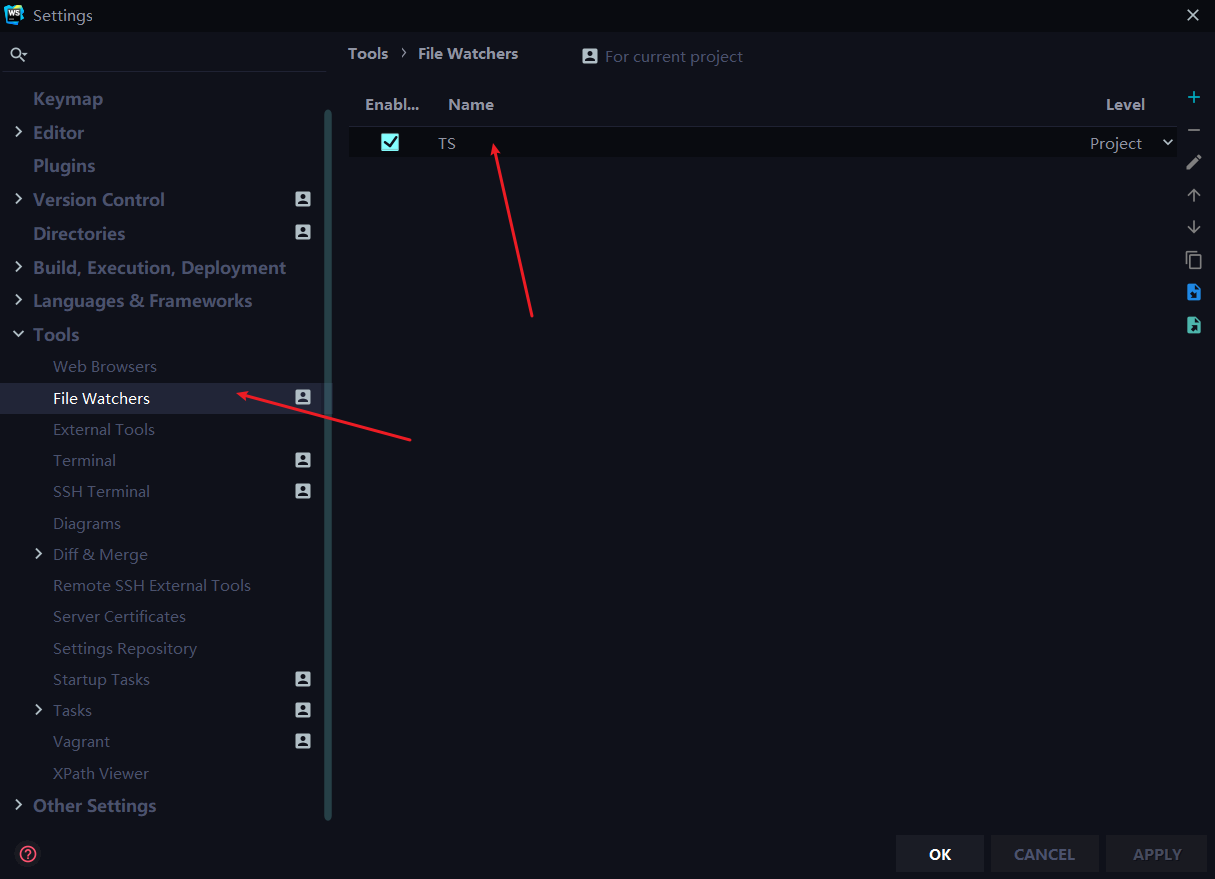Disable the TS file watcher checkbox
The image size is (1215, 879).
pos(390,143)
